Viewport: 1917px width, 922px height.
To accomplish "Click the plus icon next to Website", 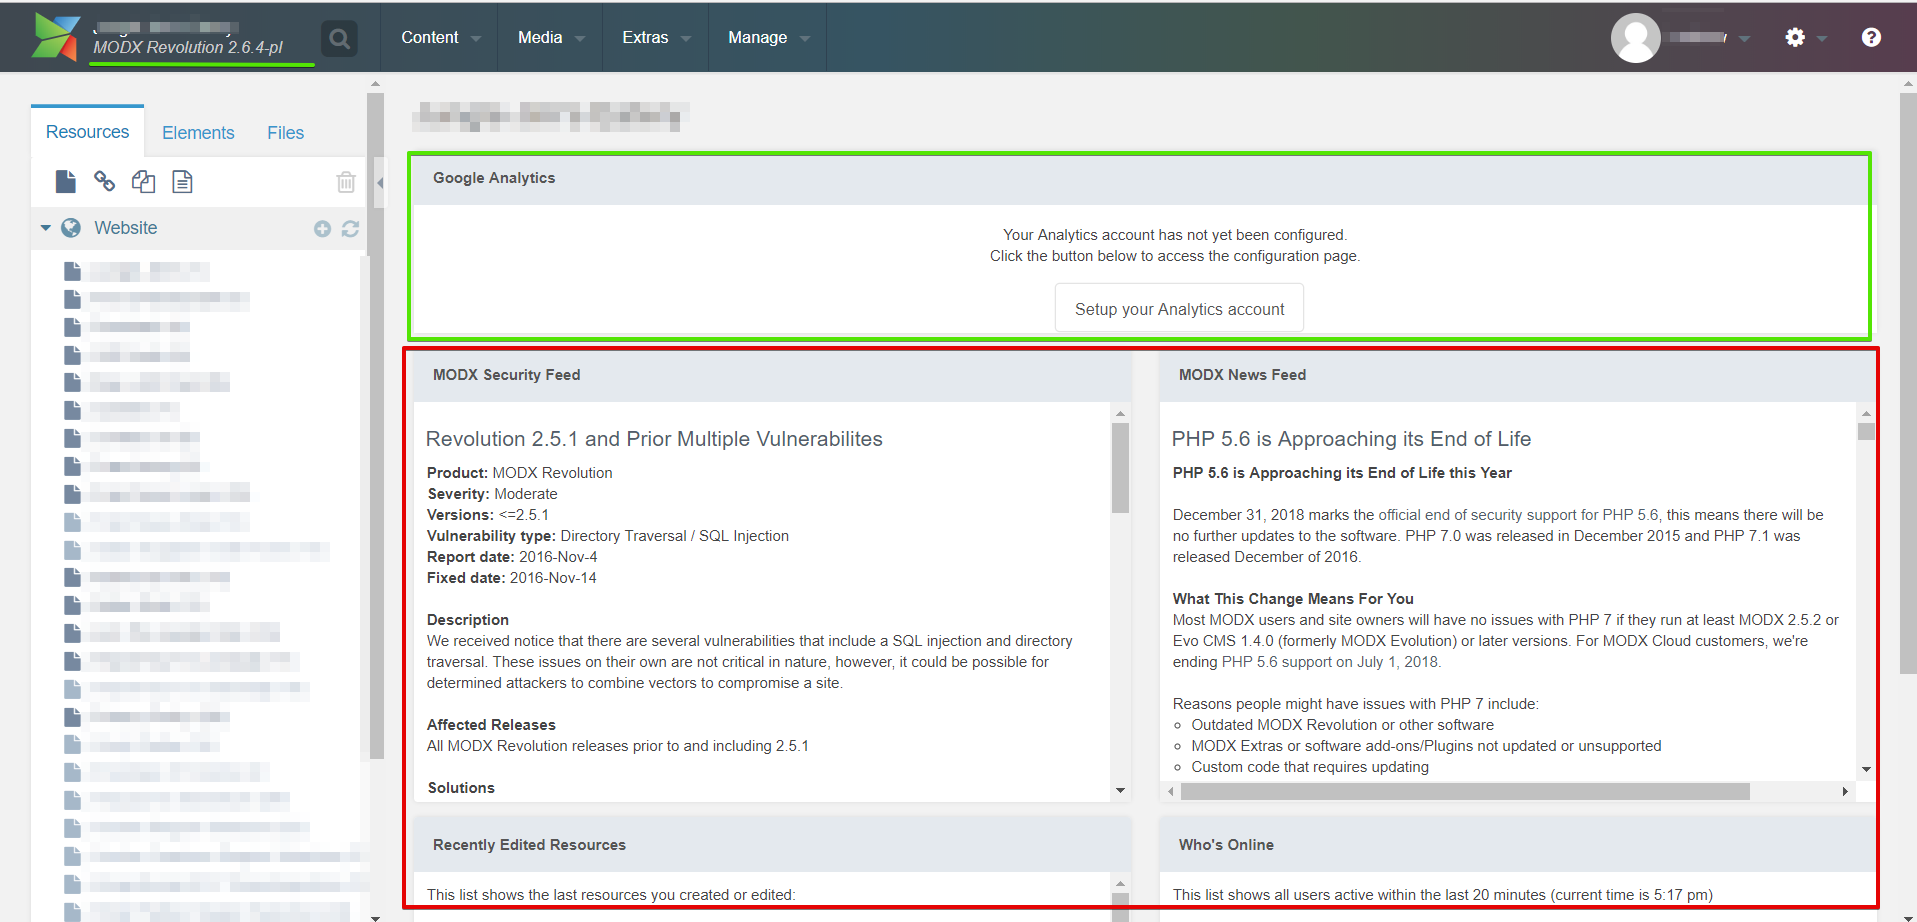I will [322, 229].
